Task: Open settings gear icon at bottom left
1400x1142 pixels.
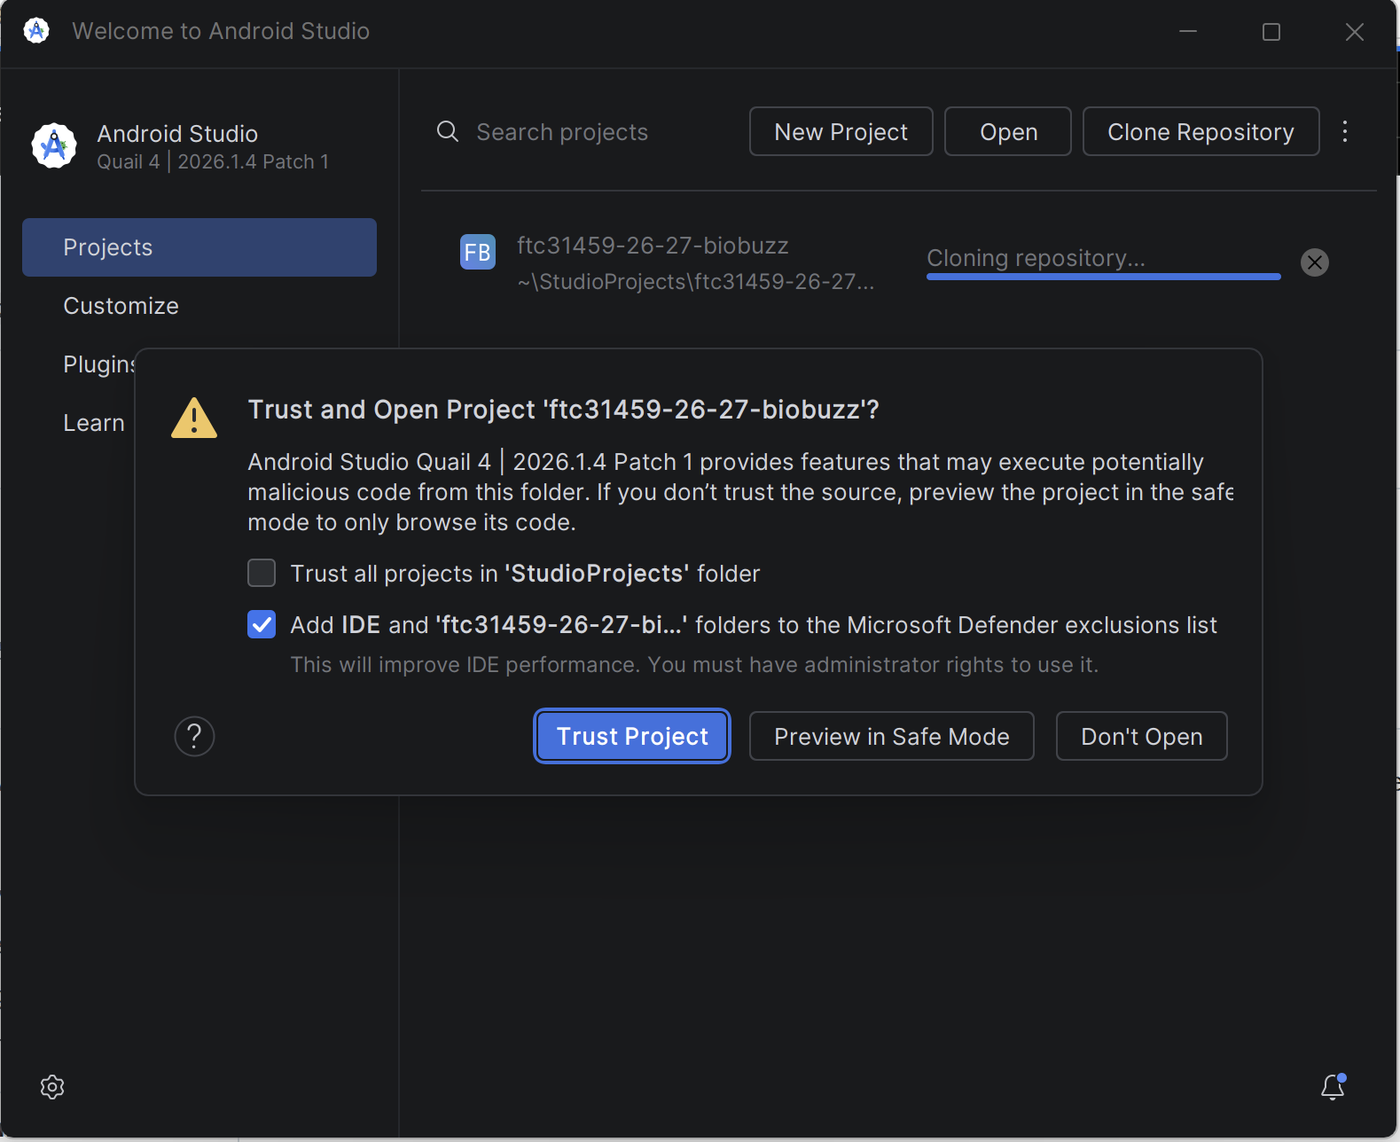Action: pyautogui.click(x=52, y=1087)
